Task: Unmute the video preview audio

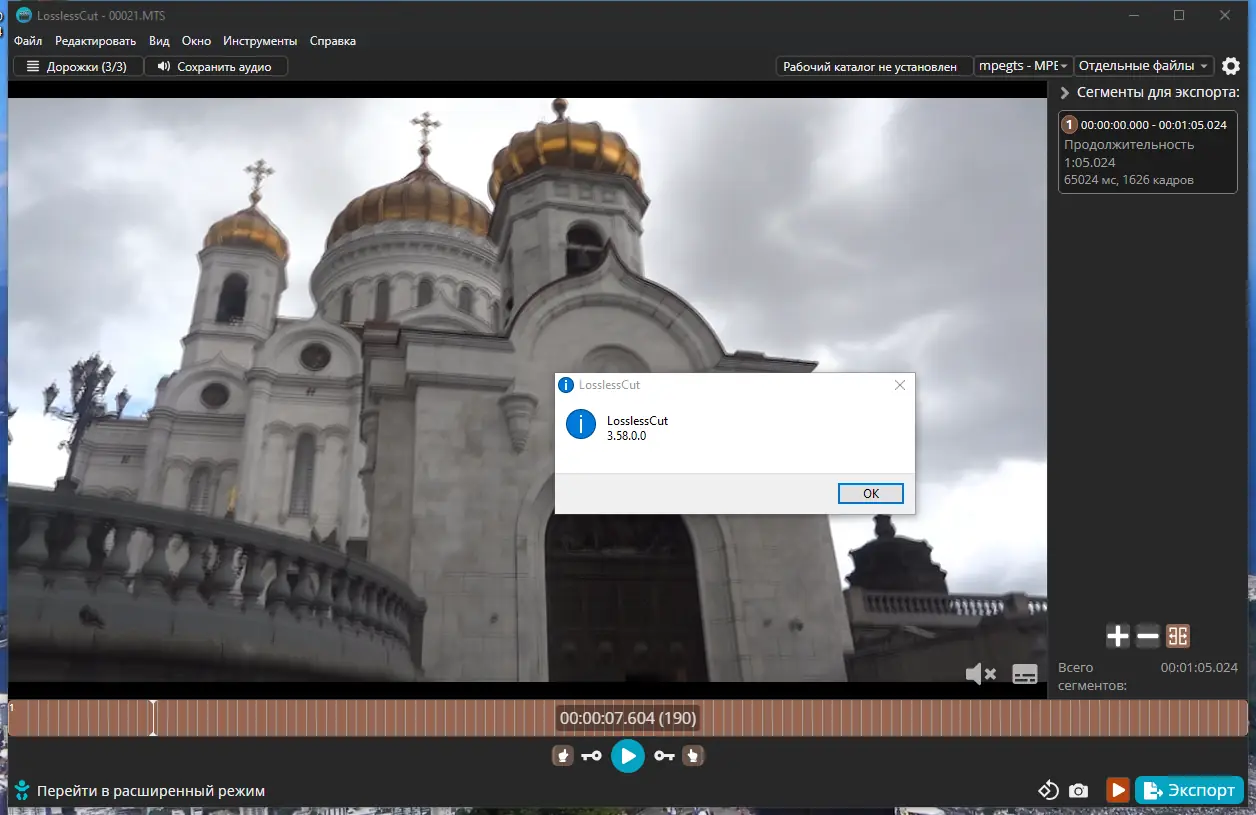Action: point(980,674)
